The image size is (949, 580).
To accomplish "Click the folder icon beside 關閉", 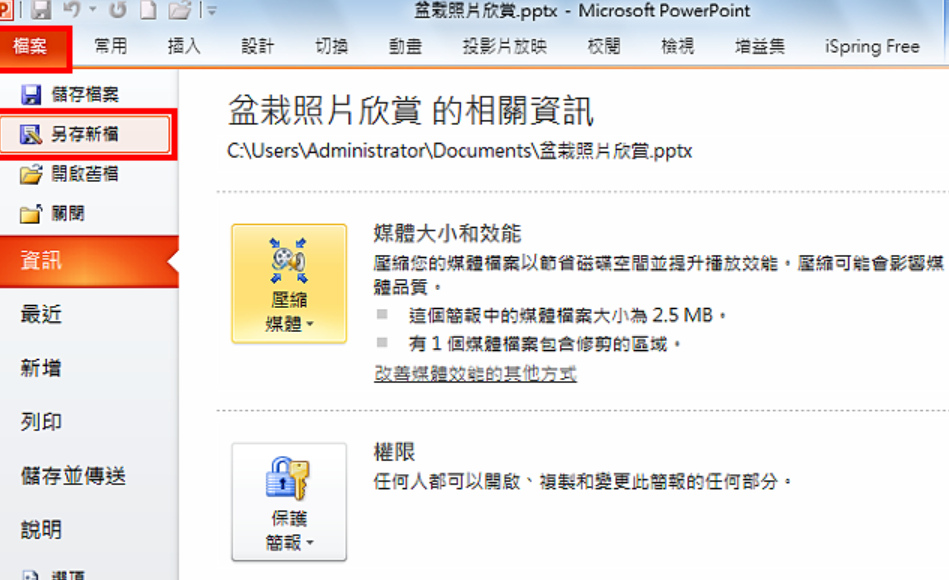I will [31, 214].
